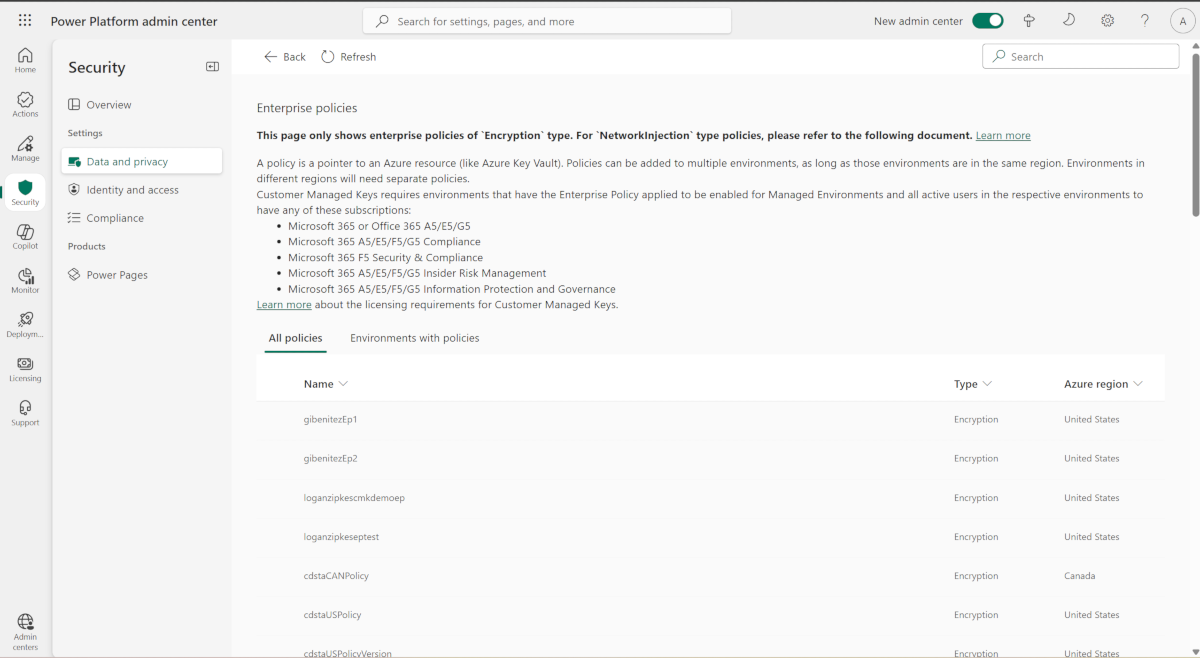Viewport: 1200px width, 658px height.
Task: Open the settings gear icon
Action: (1107, 21)
